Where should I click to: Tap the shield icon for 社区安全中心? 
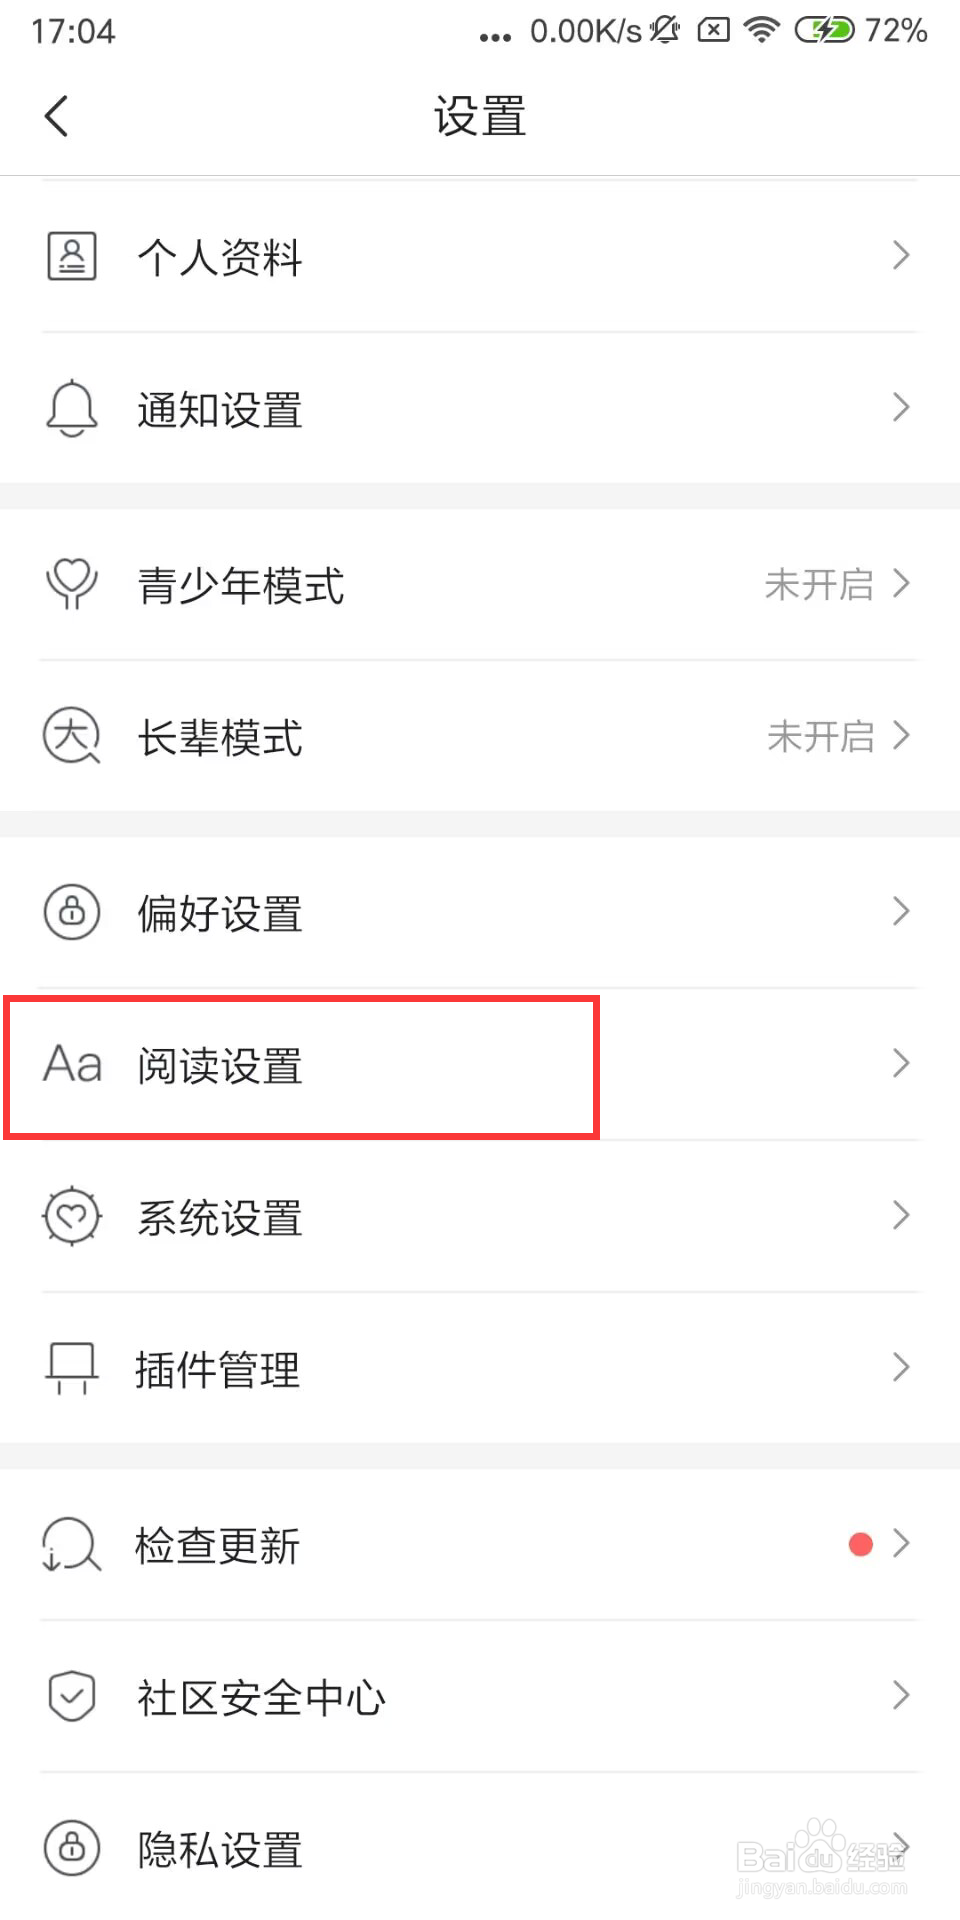click(72, 1696)
